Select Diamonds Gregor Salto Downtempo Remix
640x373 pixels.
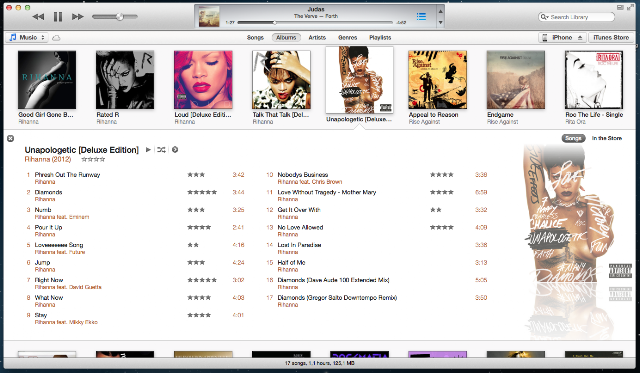(x=337, y=298)
